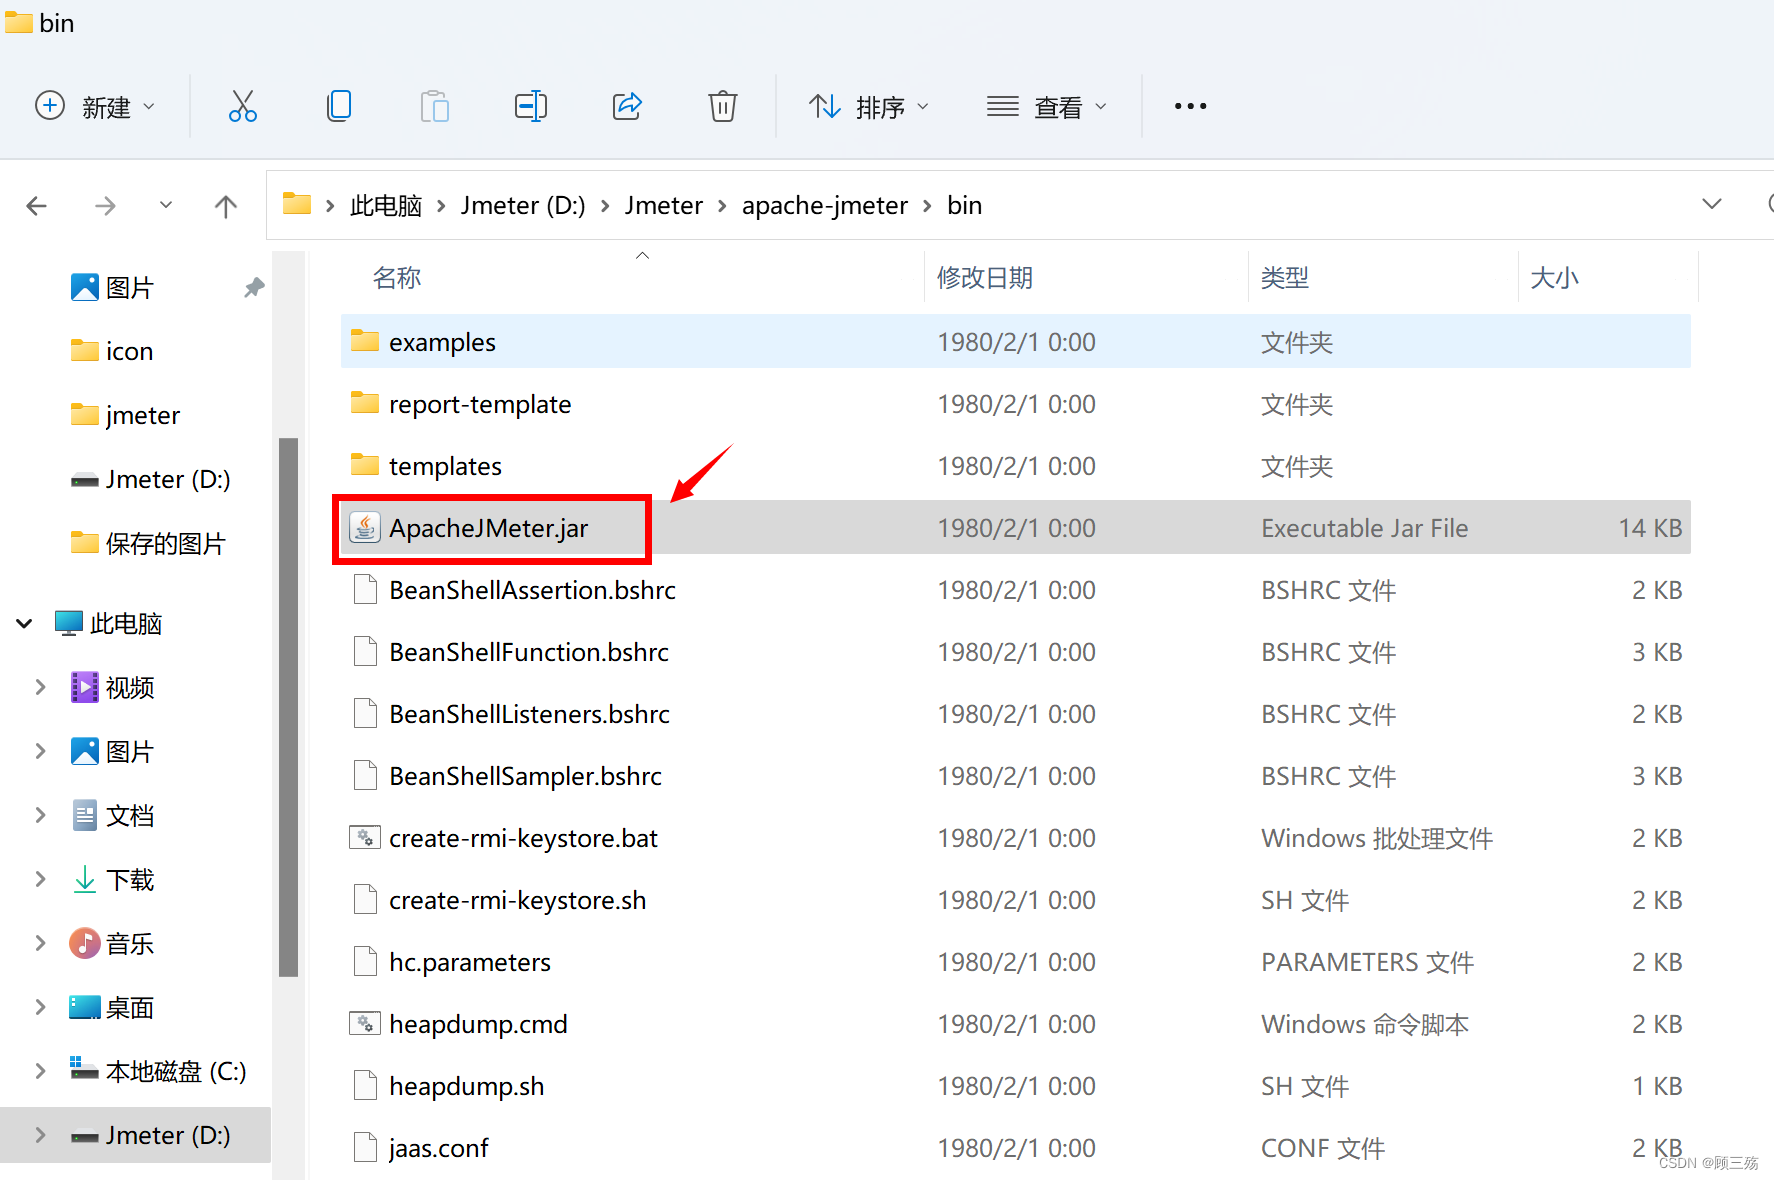Screen dimensions: 1774x1180
Task: Select the ApacheJMeter.jar Java icon
Action: pyautogui.click(x=365, y=527)
